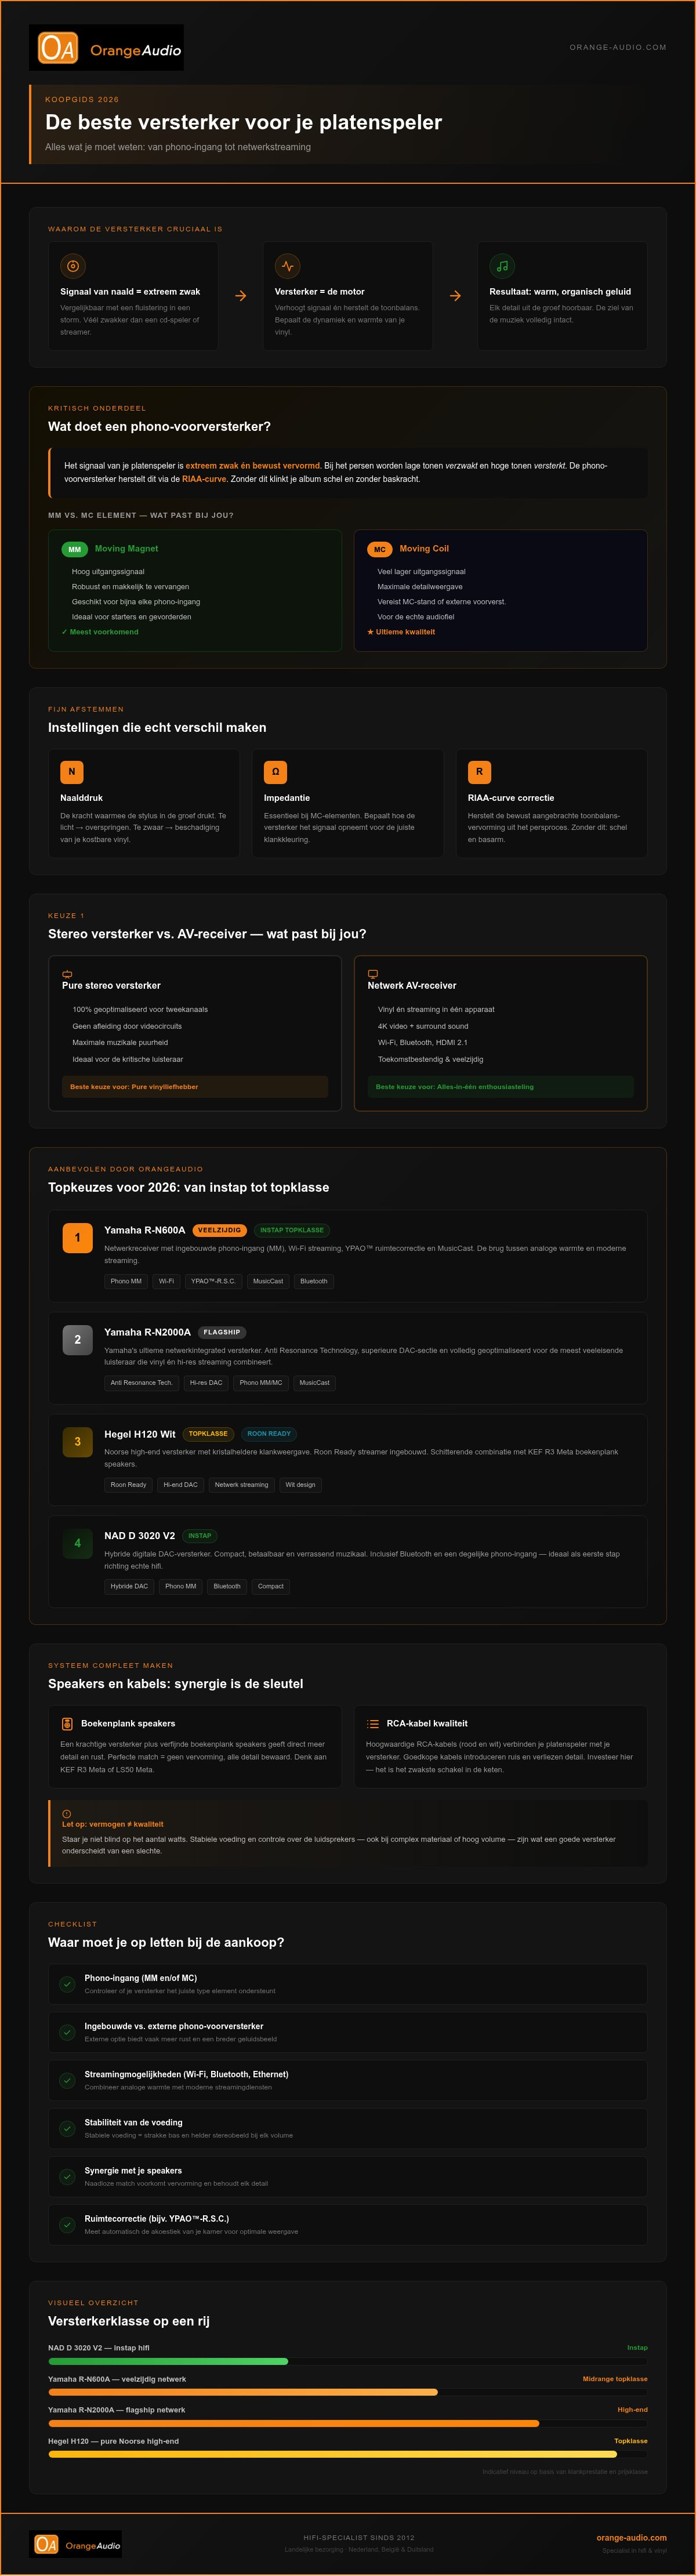Click the orange number 1 badge for Yamaha R-N600A
This screenshot has width=696, height=2576.
[78, 1238]
